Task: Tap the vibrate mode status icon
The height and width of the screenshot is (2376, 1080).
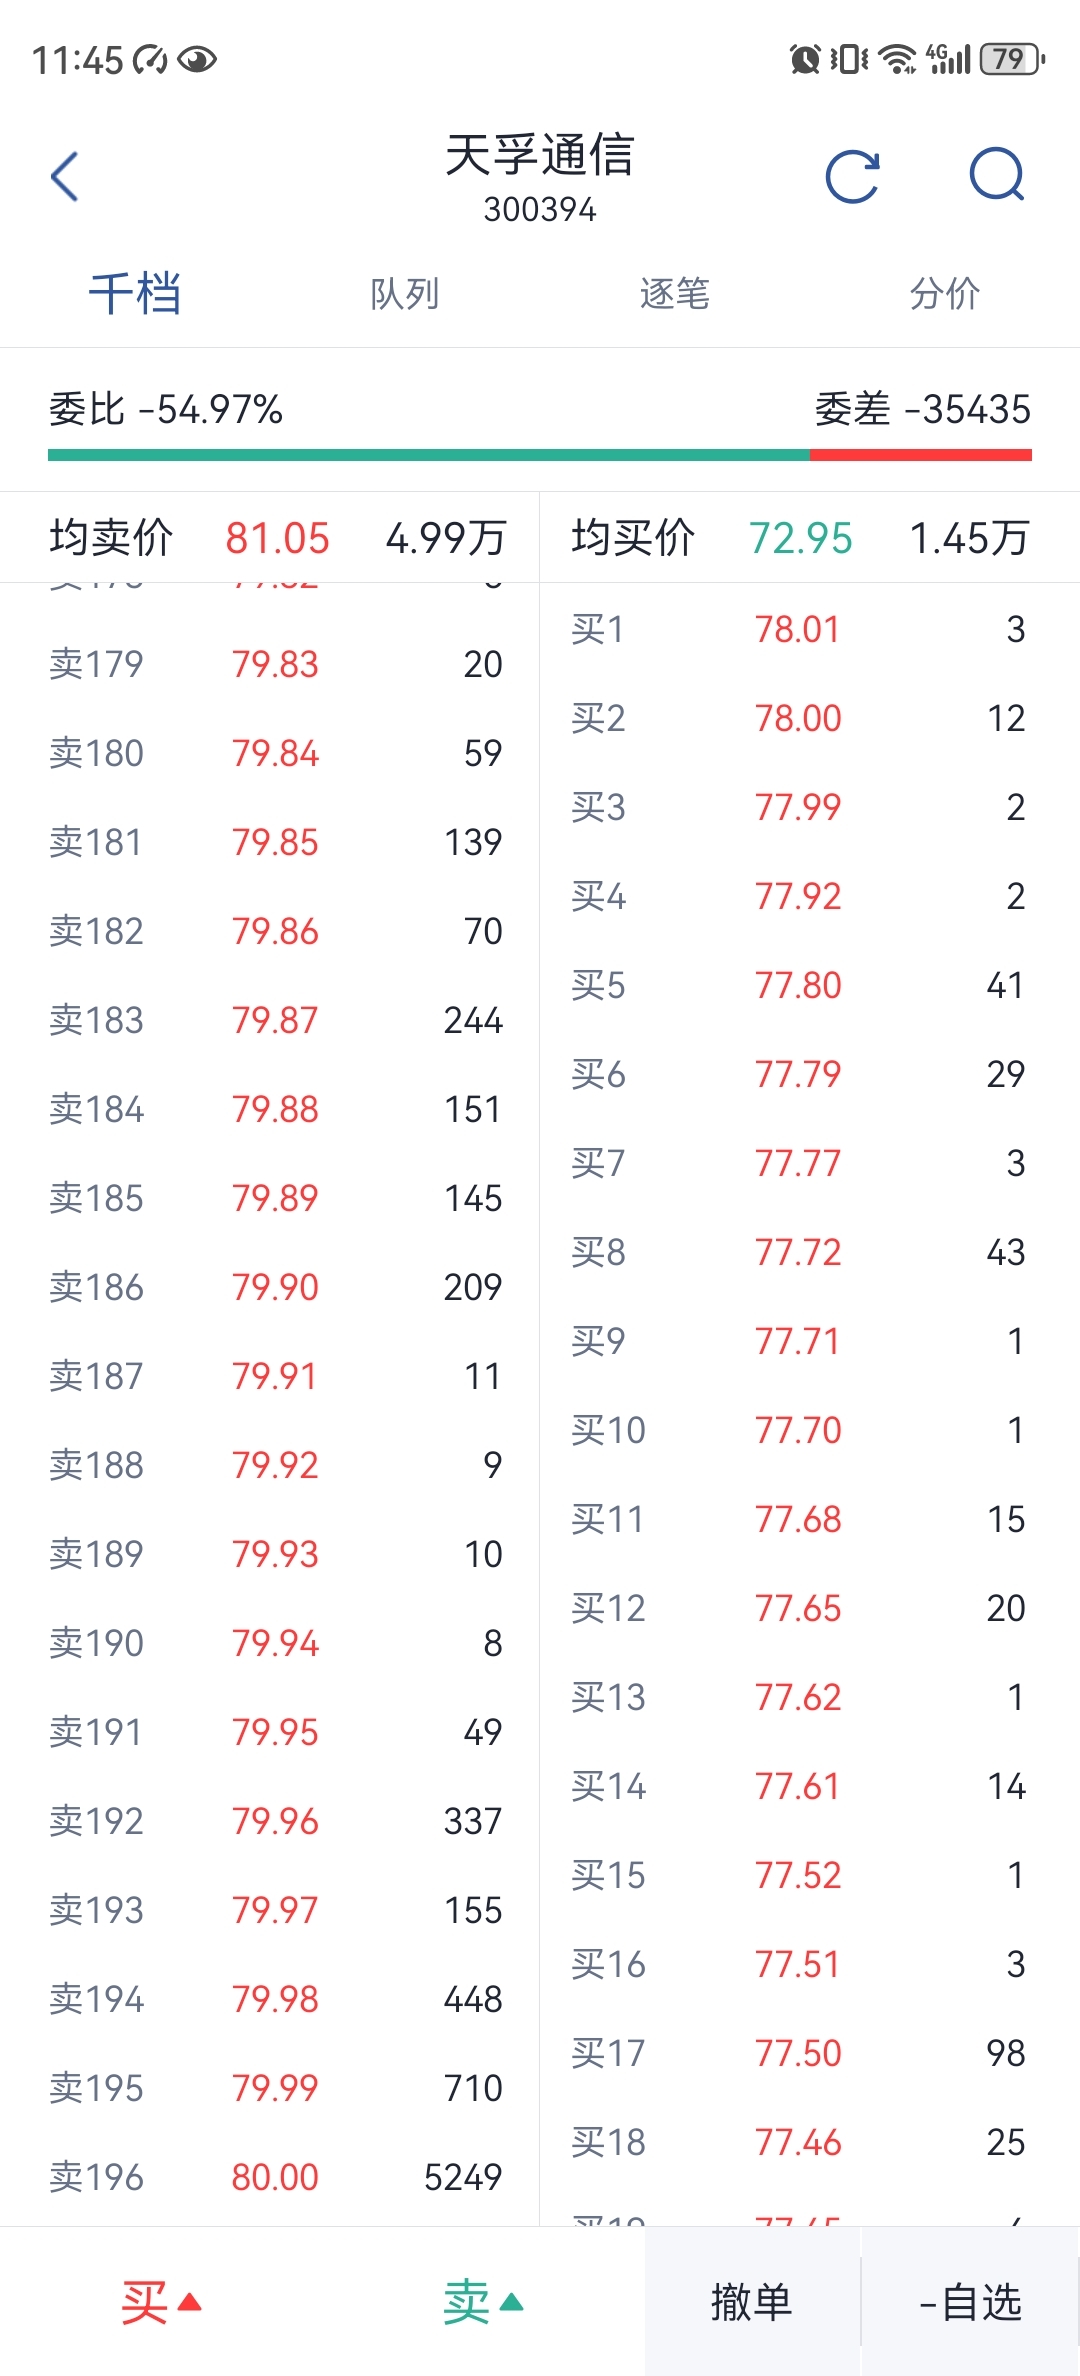Action: [849, 60]
